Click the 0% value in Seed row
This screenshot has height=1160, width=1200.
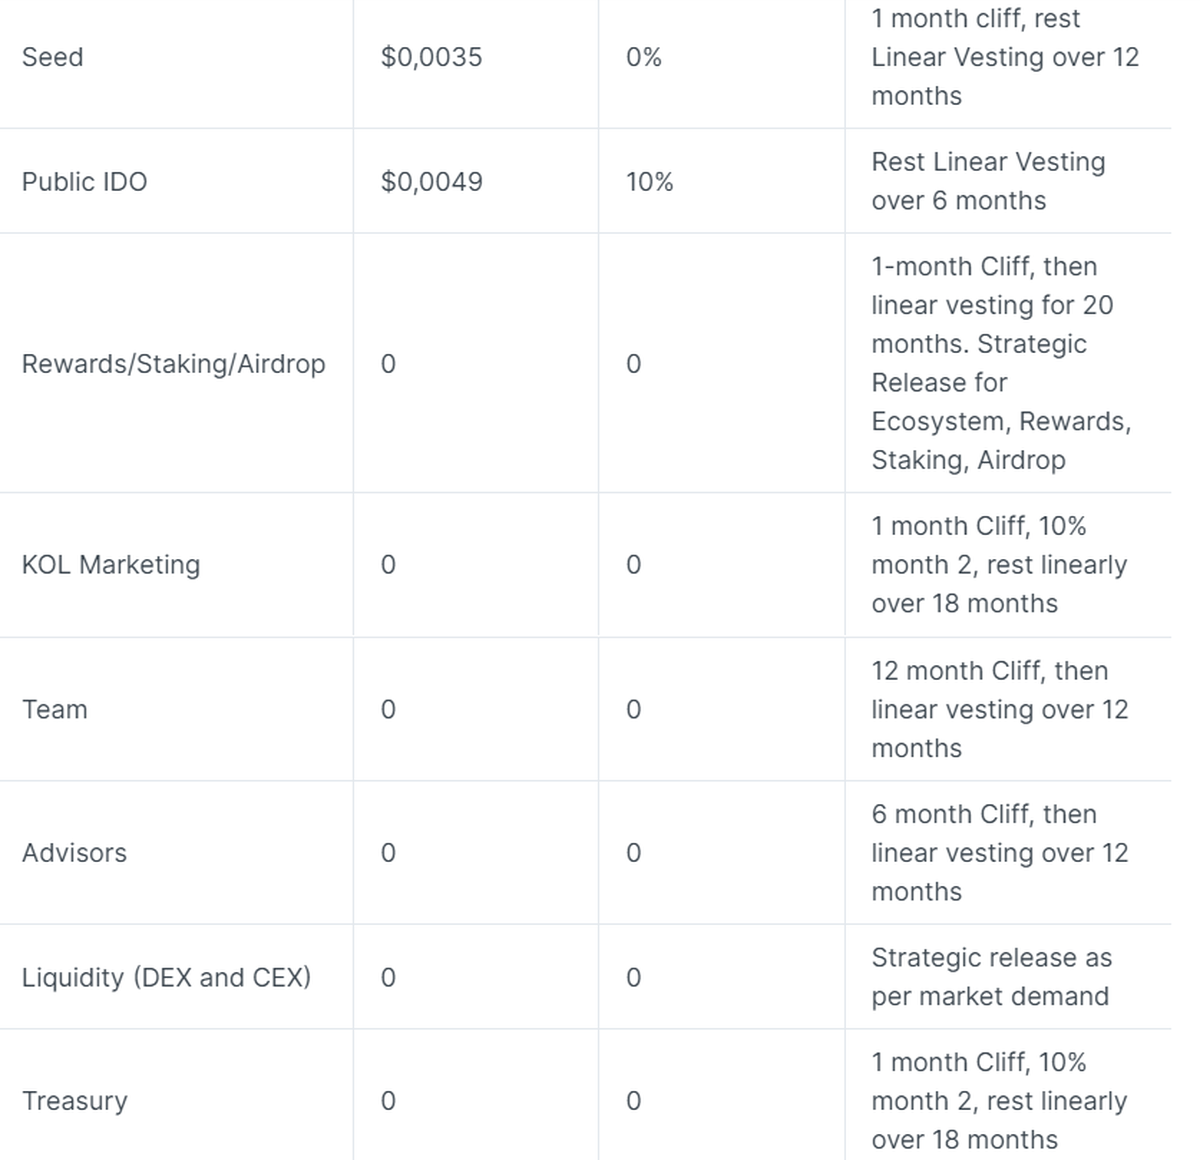(644, 57)
